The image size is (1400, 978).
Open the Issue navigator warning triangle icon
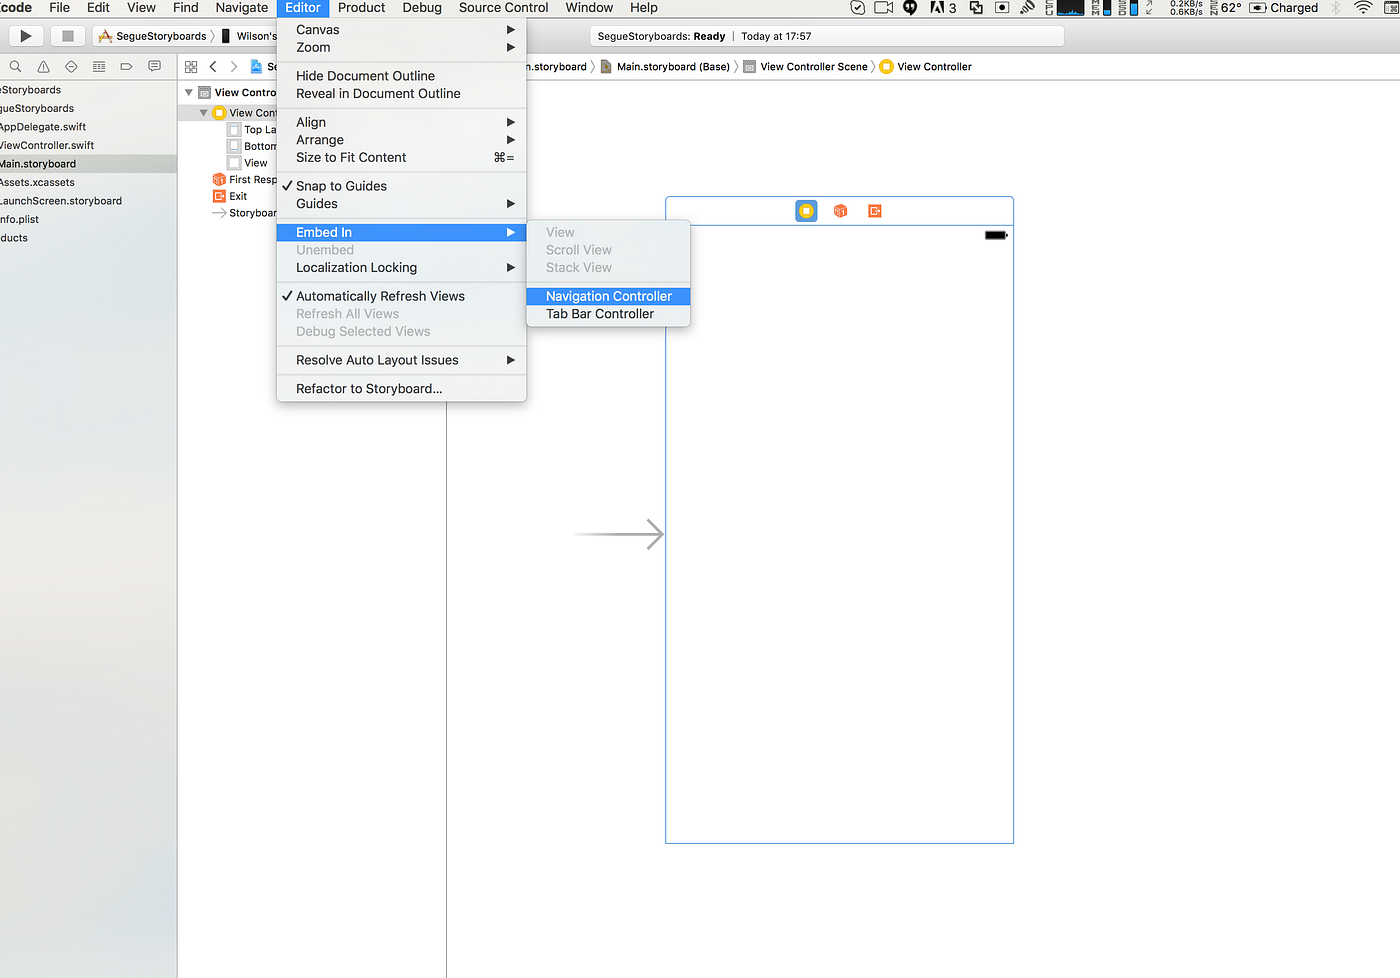42,66
